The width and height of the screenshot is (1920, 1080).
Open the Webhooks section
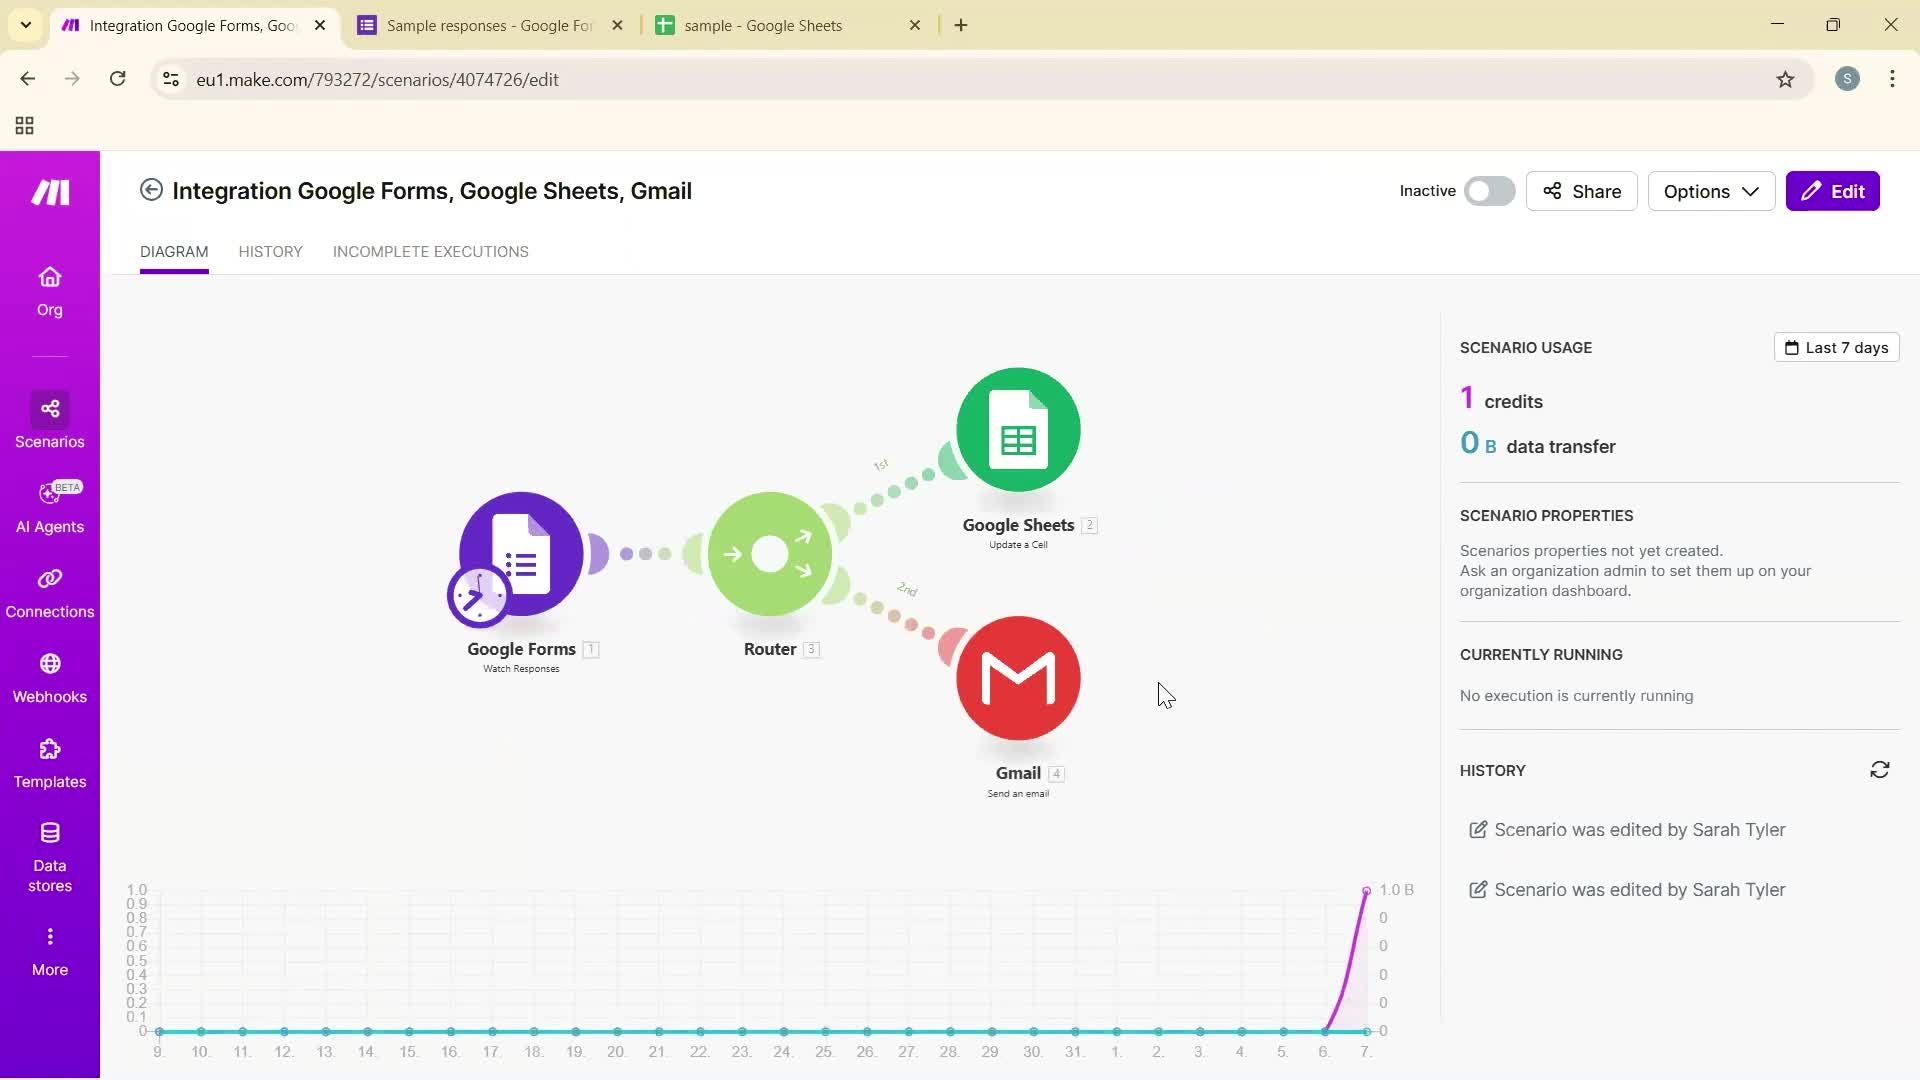tap(49, 675)
